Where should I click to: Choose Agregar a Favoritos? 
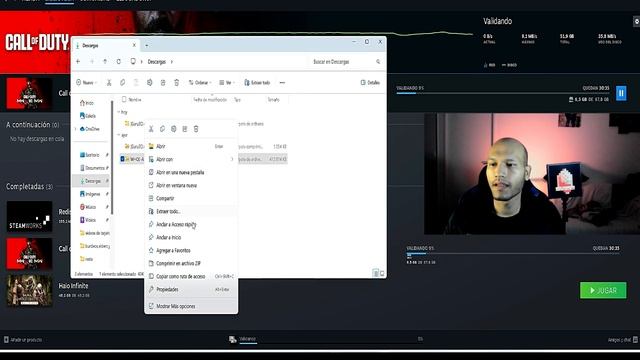[x=191, y=250]
